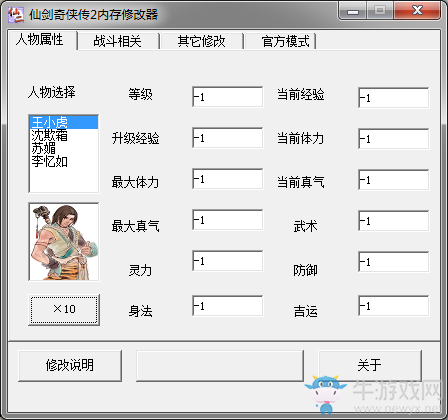Click the 武术 attribute input field
448x420 pixels.
pyautogui.click(x=393, y=221)
